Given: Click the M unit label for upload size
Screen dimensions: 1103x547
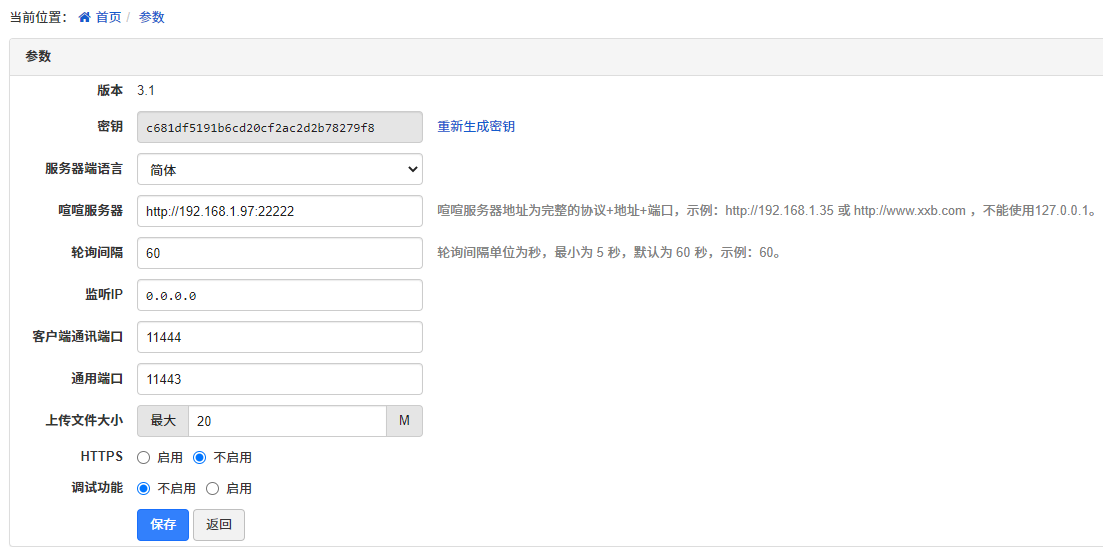Looking at the screenshot, I should click(x=404, y=421).
